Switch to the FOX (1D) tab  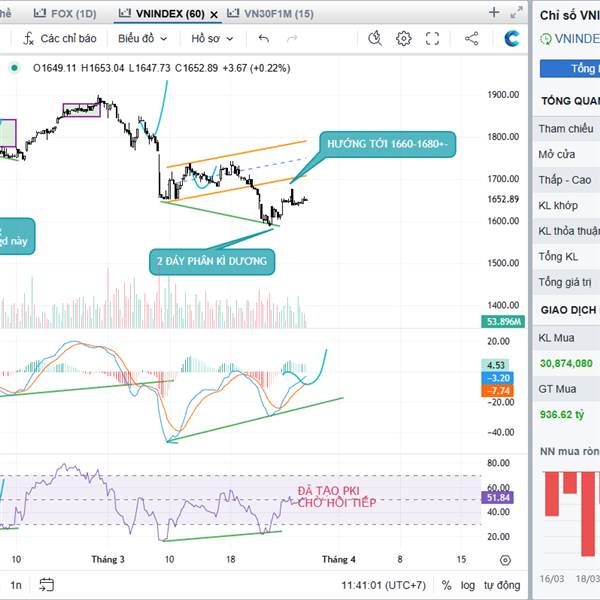[x=66, y=14]
